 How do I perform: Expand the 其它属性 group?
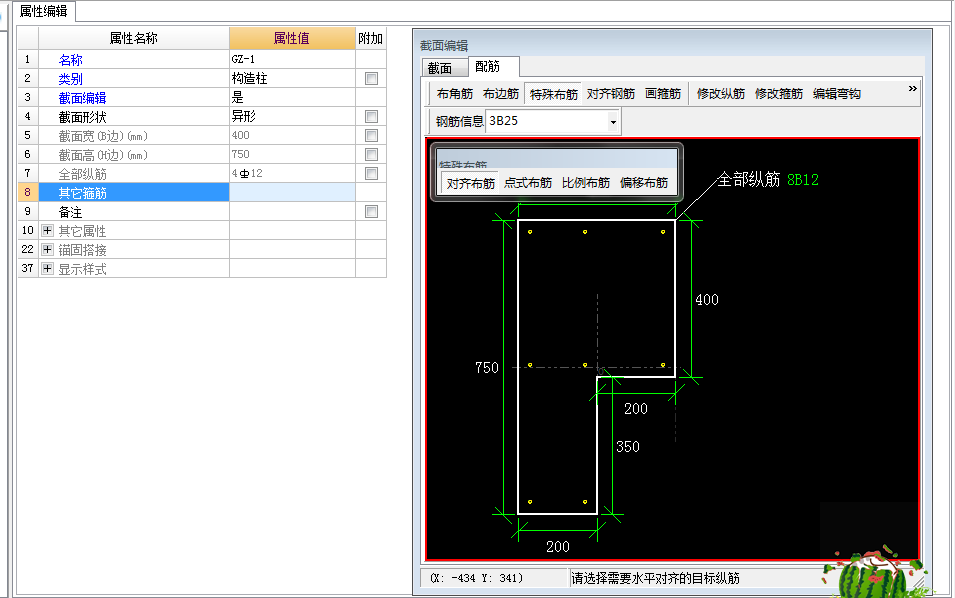pyautogui.click(x=47, y=230)
